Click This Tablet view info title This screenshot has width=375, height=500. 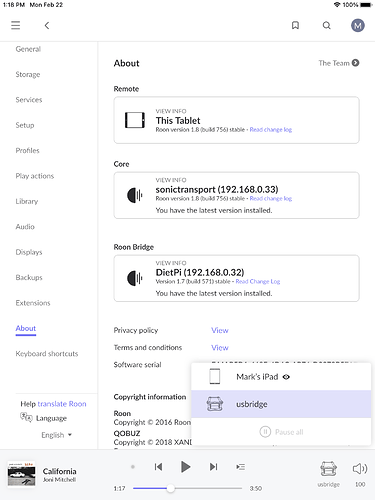[x=178, y=121]
